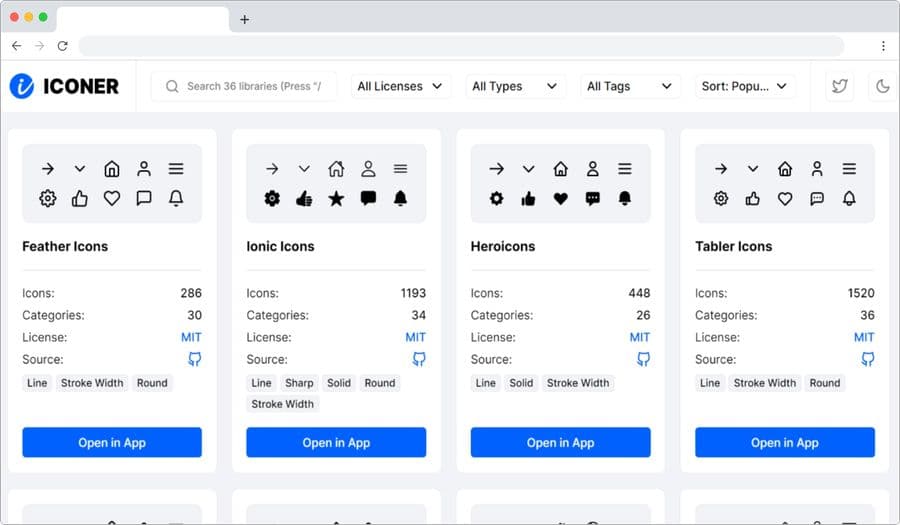Click the Tabler preview chat bubble icon
Viewport: 900px width, 525px height.
[817, 199]
